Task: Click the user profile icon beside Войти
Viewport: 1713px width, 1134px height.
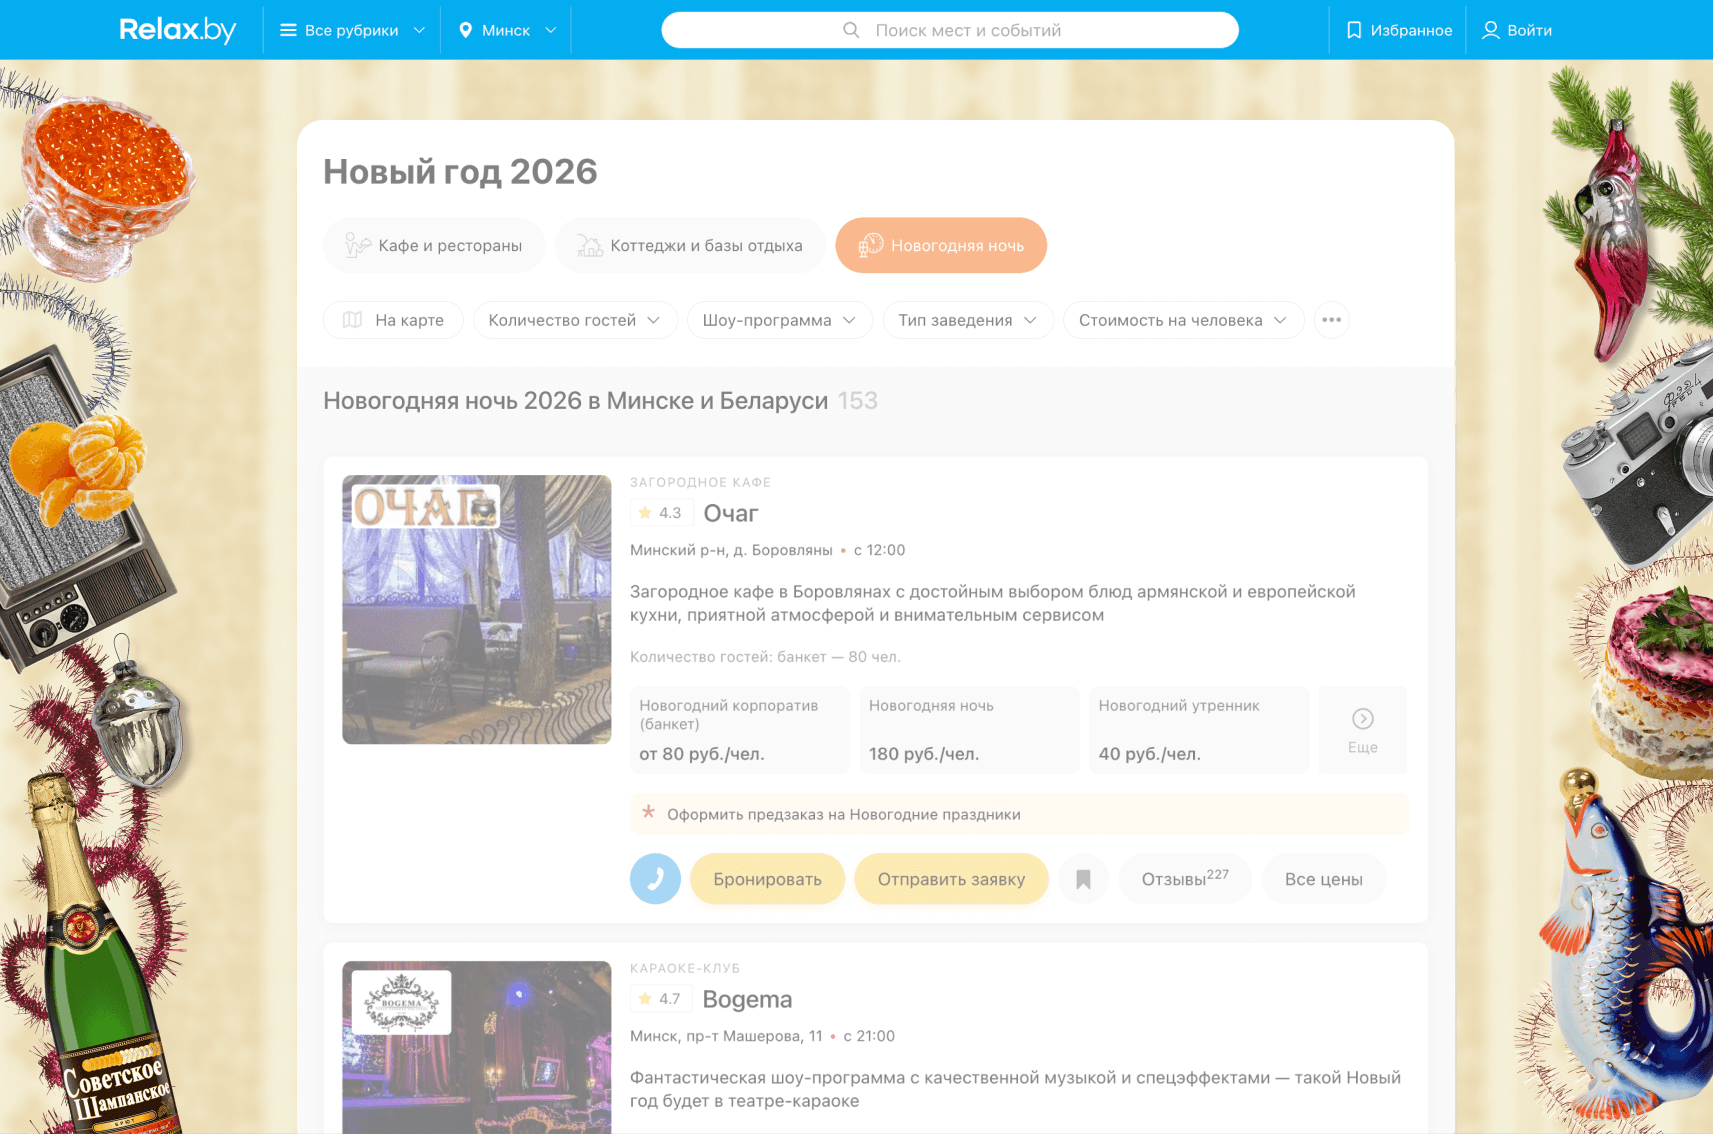Action: (1490, 30)
